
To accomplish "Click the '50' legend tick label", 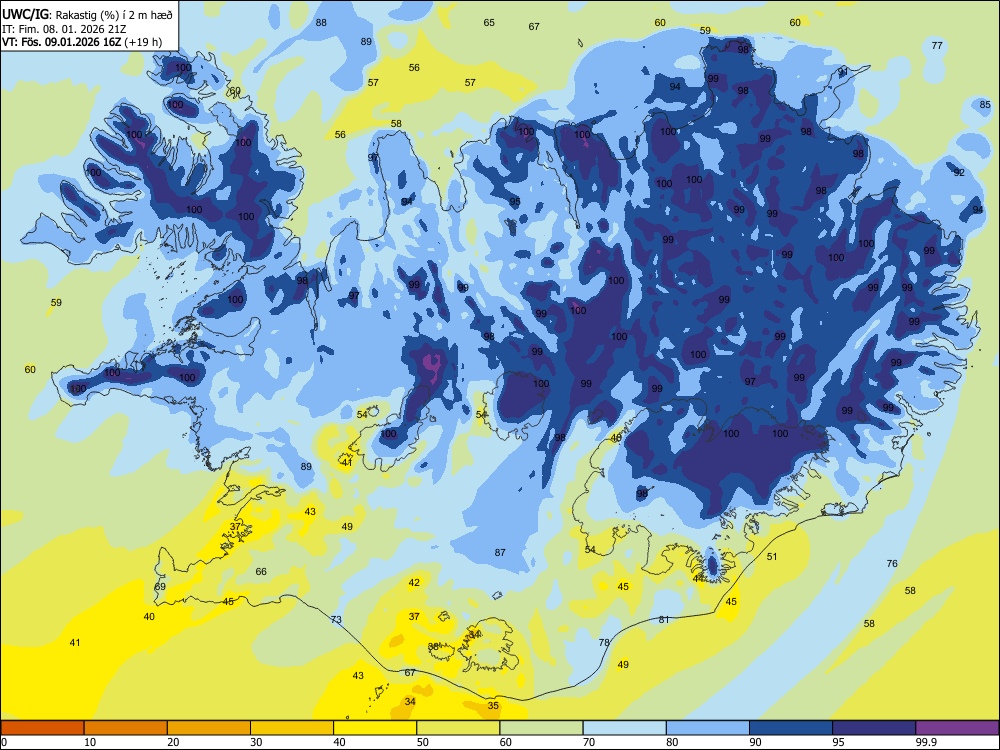I will [423, 742].
